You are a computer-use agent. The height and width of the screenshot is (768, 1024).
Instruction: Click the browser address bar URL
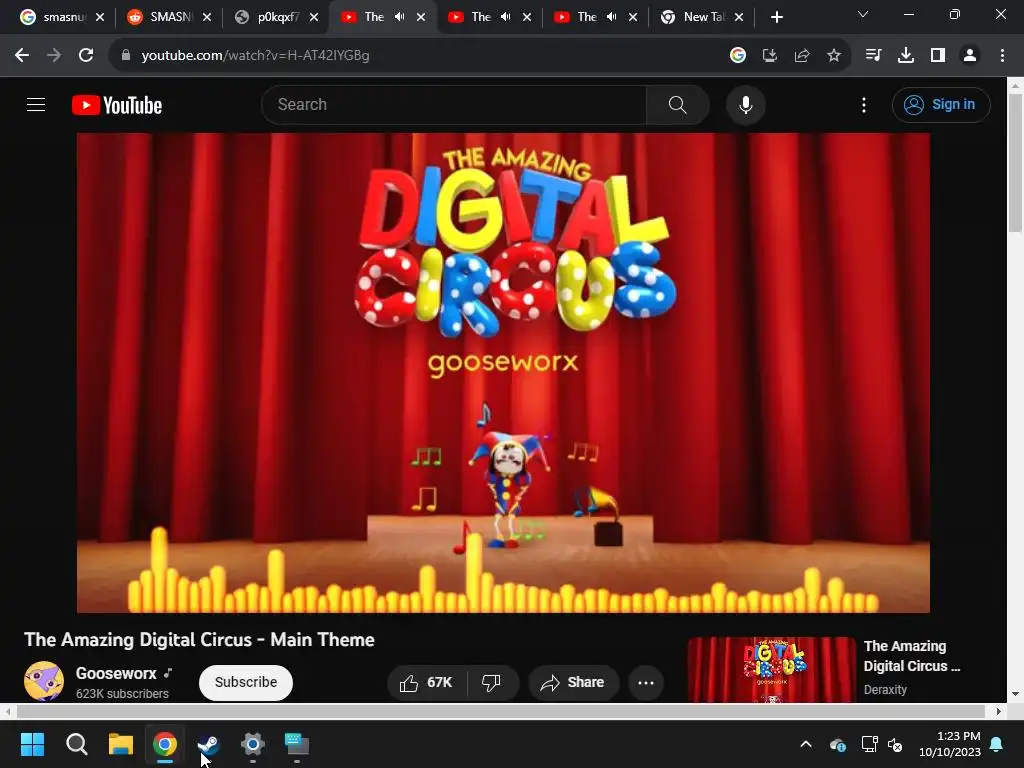point(255,56)
